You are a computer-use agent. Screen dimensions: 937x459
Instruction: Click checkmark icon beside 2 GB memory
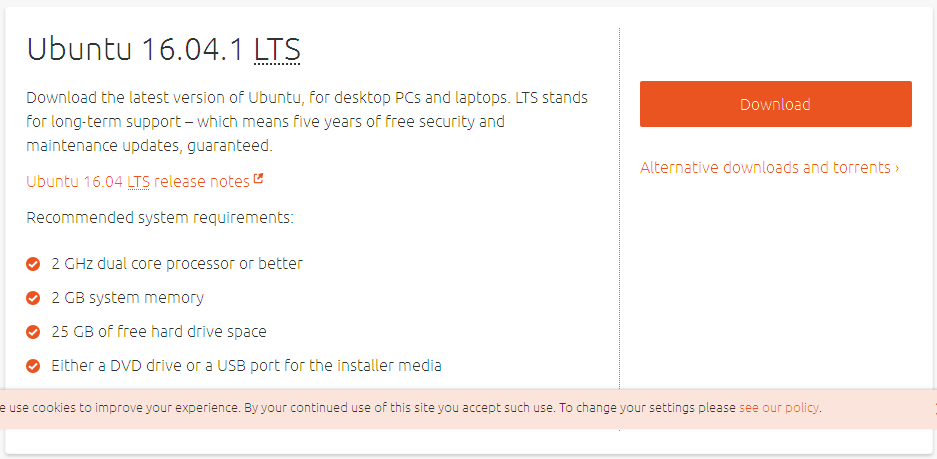point(33,298)
